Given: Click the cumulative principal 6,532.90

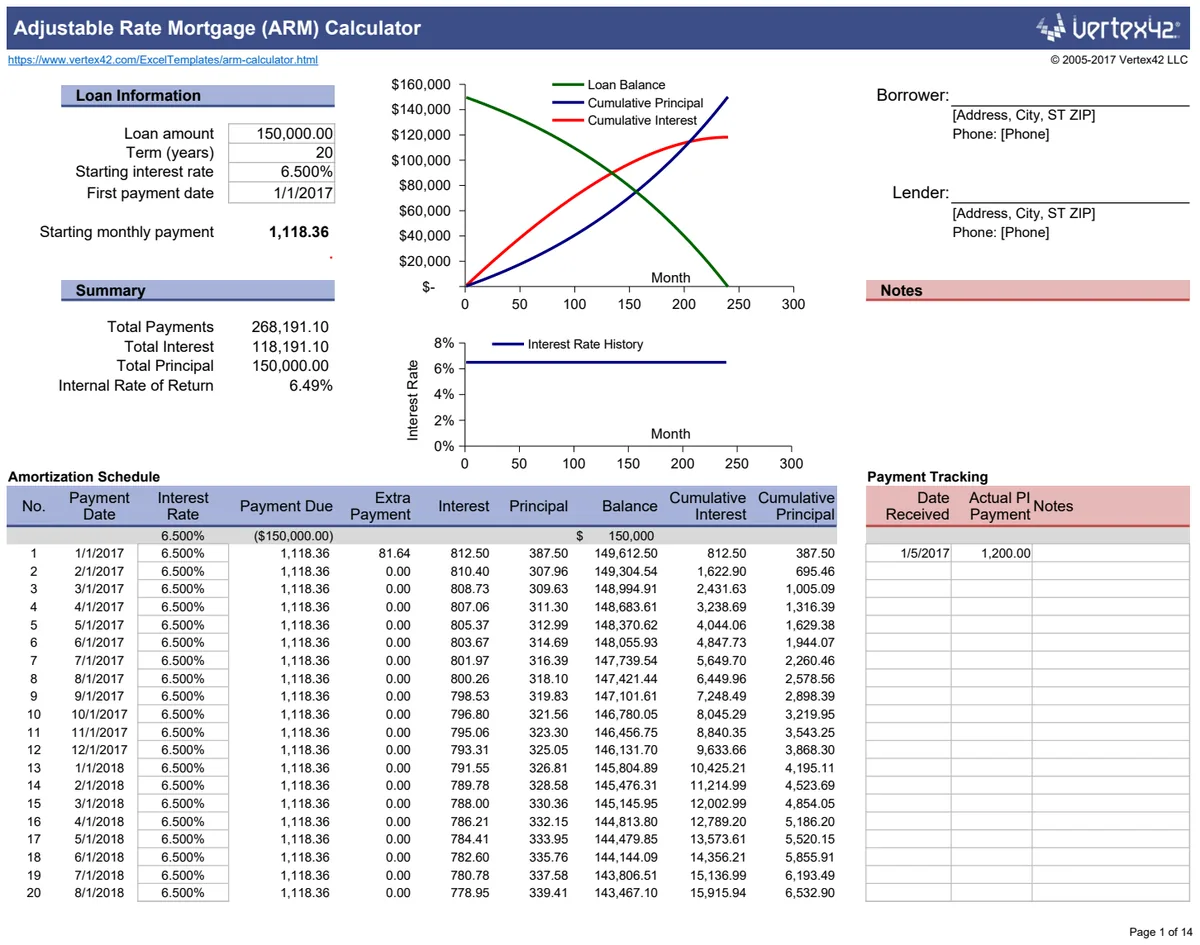Looking at the screenshot, I should point(810,893).
